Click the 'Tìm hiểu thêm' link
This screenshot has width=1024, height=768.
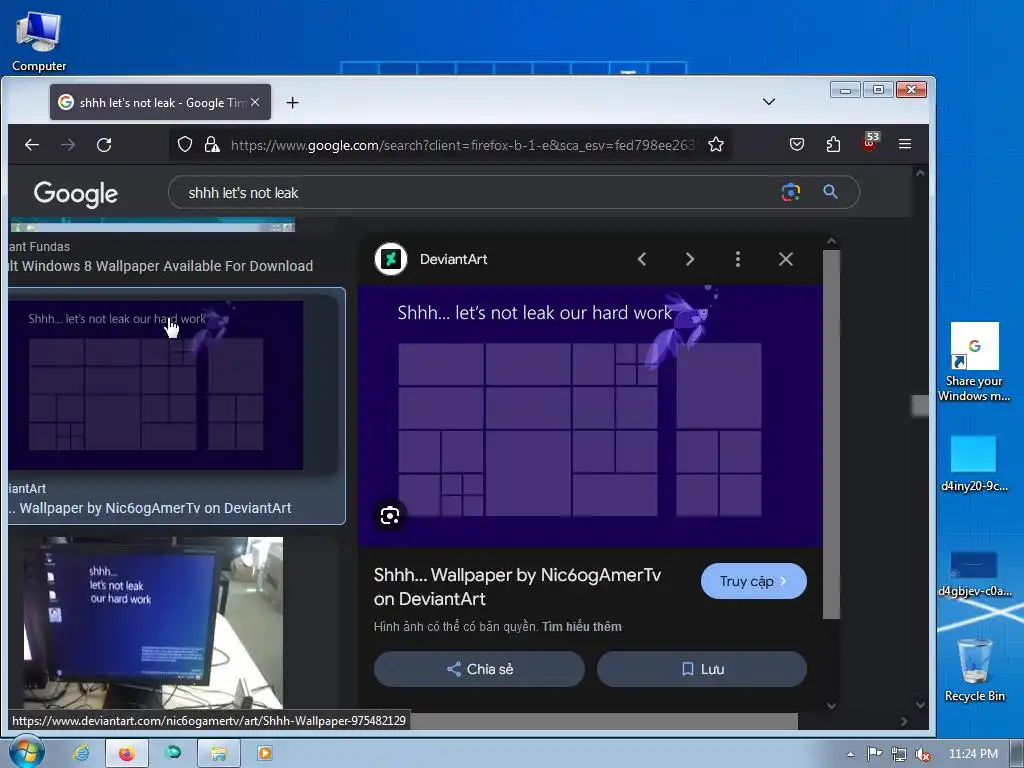pos(581,627)
